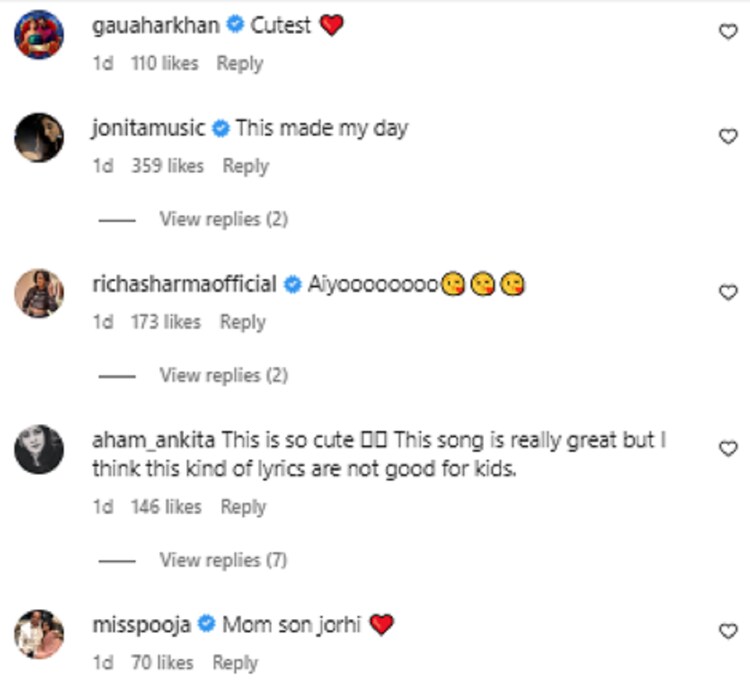This screenshot has width=750, height=696.
Task: Open richasharmaofficial's profile picture
Action: 39,293
